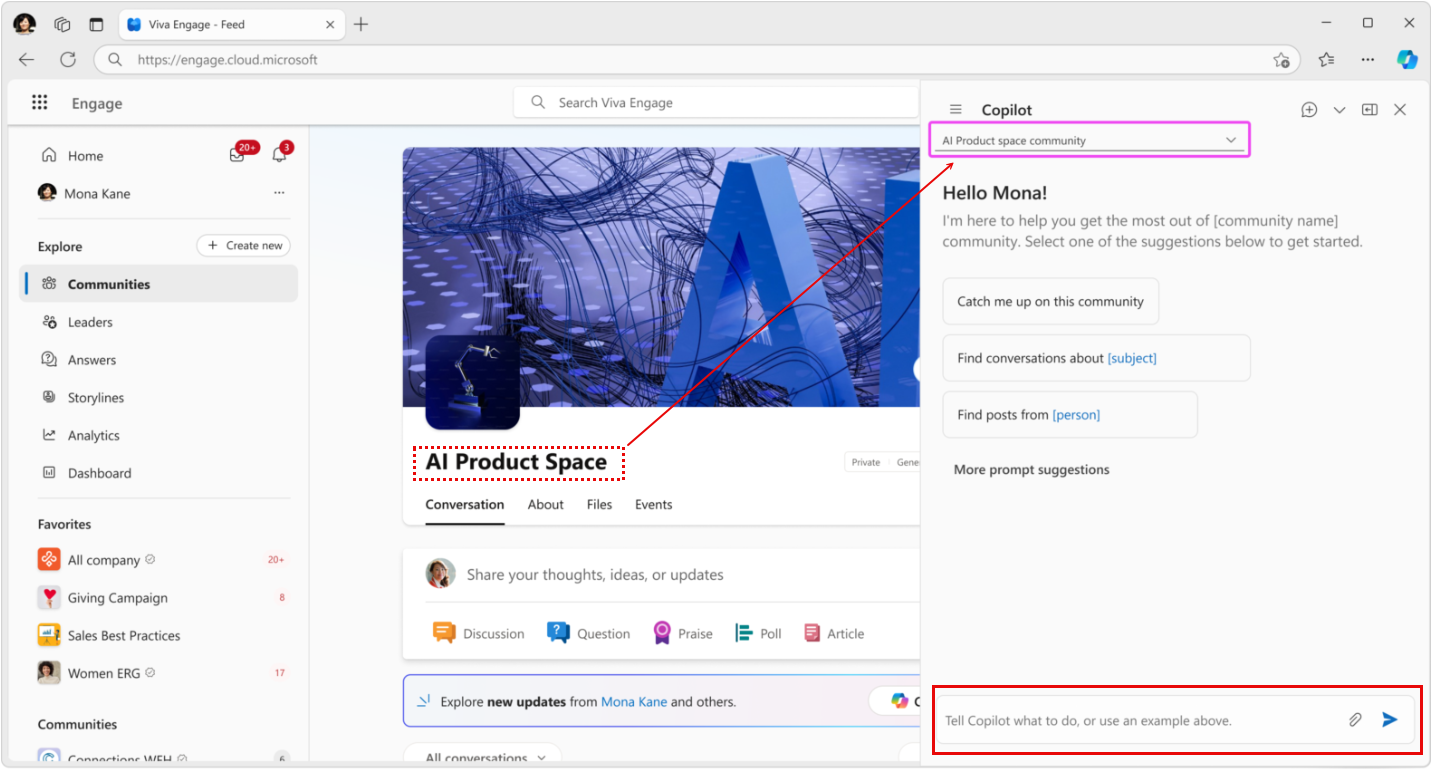Click the notifications bell icon
This screenshot has height=769, width=1431.
[280, 155]
